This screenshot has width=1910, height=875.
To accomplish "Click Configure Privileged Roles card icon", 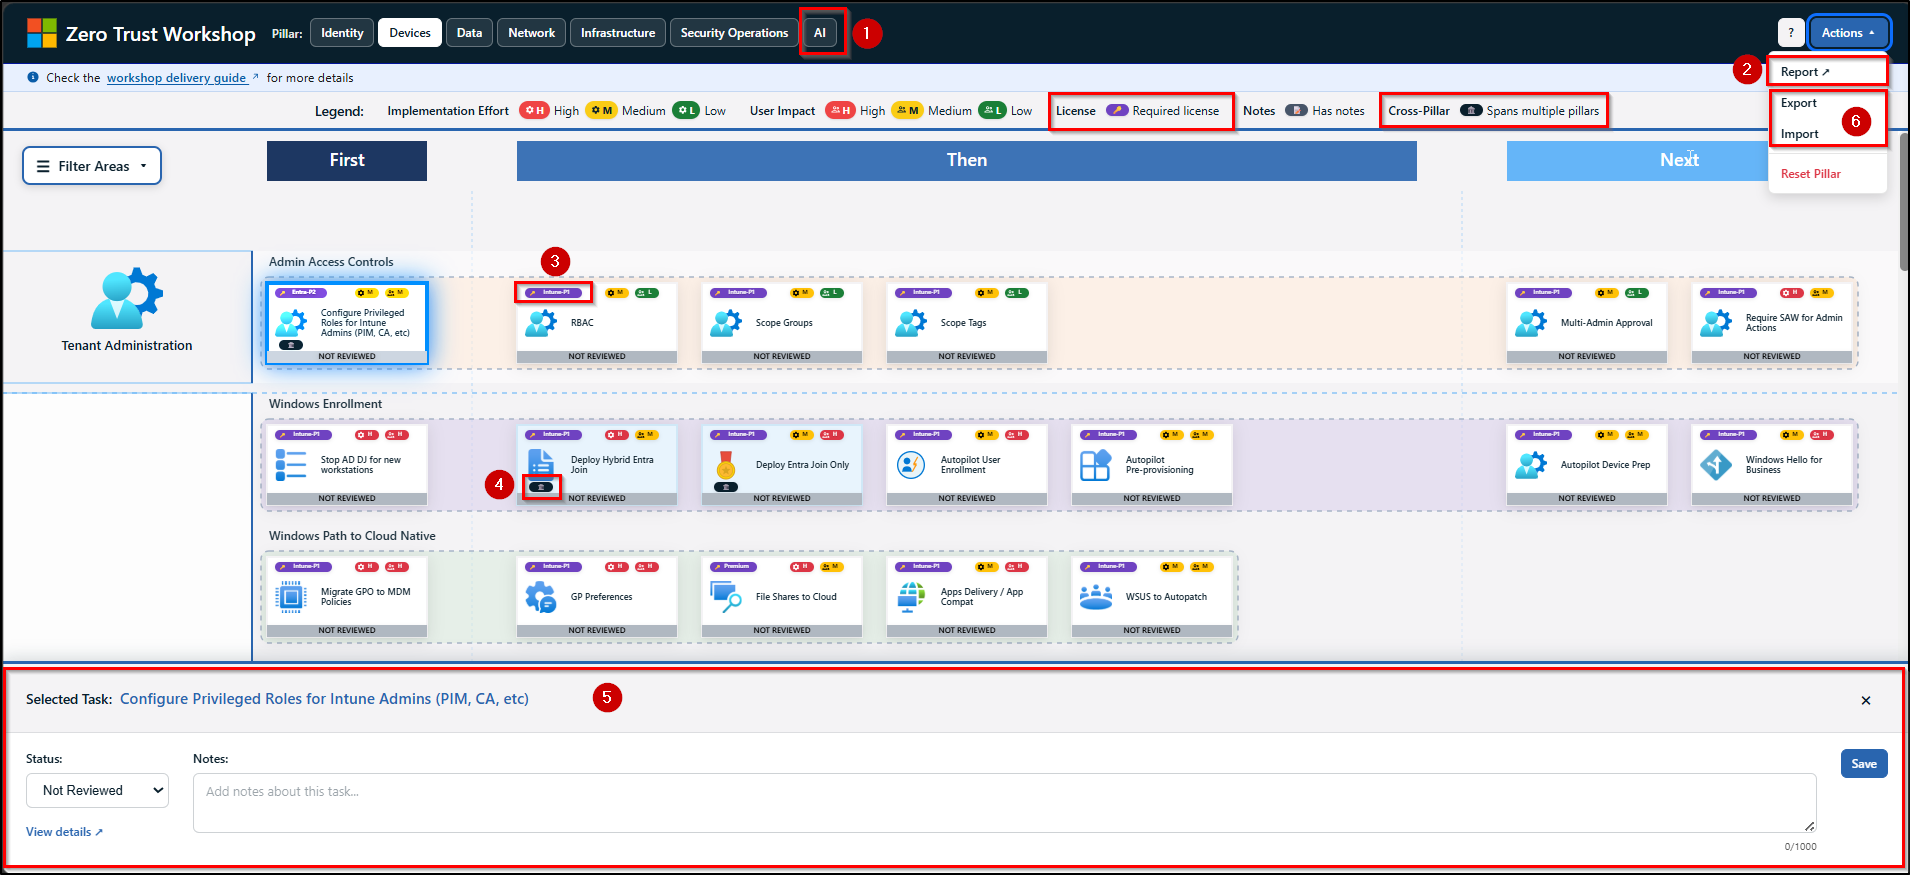I will click(291, 323).
